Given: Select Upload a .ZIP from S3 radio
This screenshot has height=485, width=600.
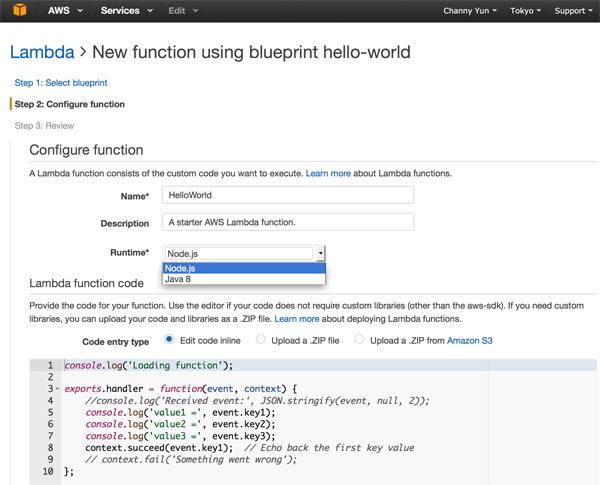Looking at the screenshot, I should (x=359, y=340).
